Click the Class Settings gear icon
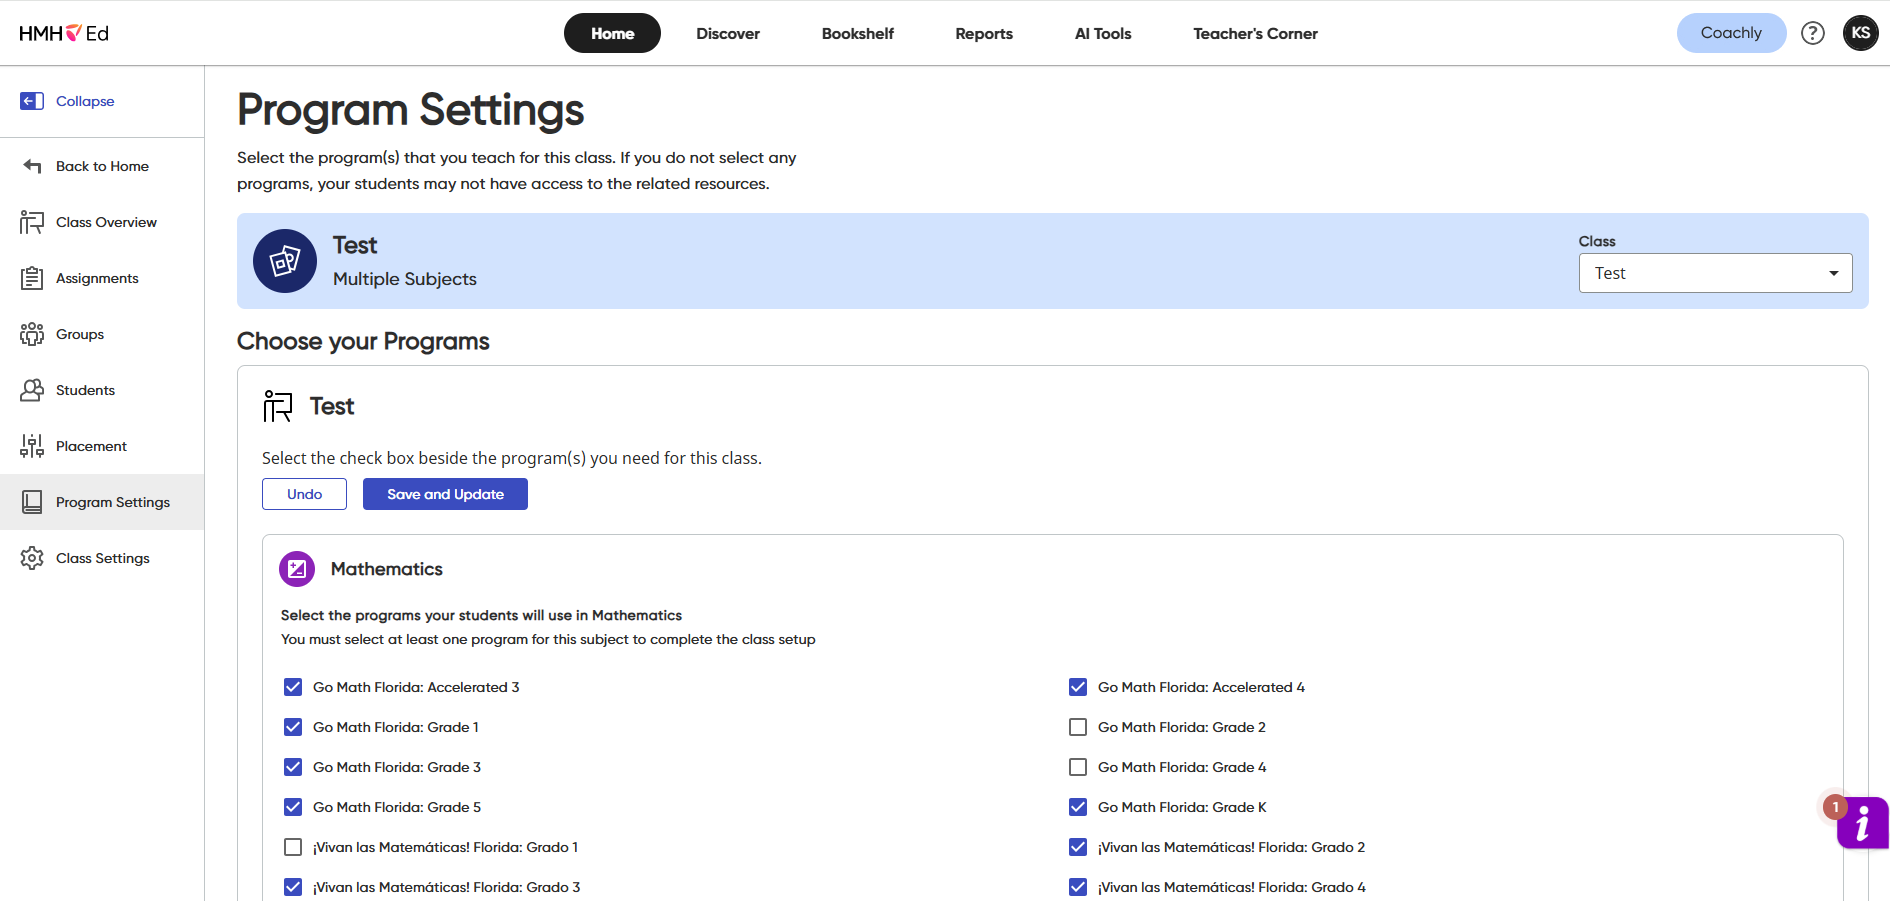The image size is (1890, 901). click(x=32, y=558)
